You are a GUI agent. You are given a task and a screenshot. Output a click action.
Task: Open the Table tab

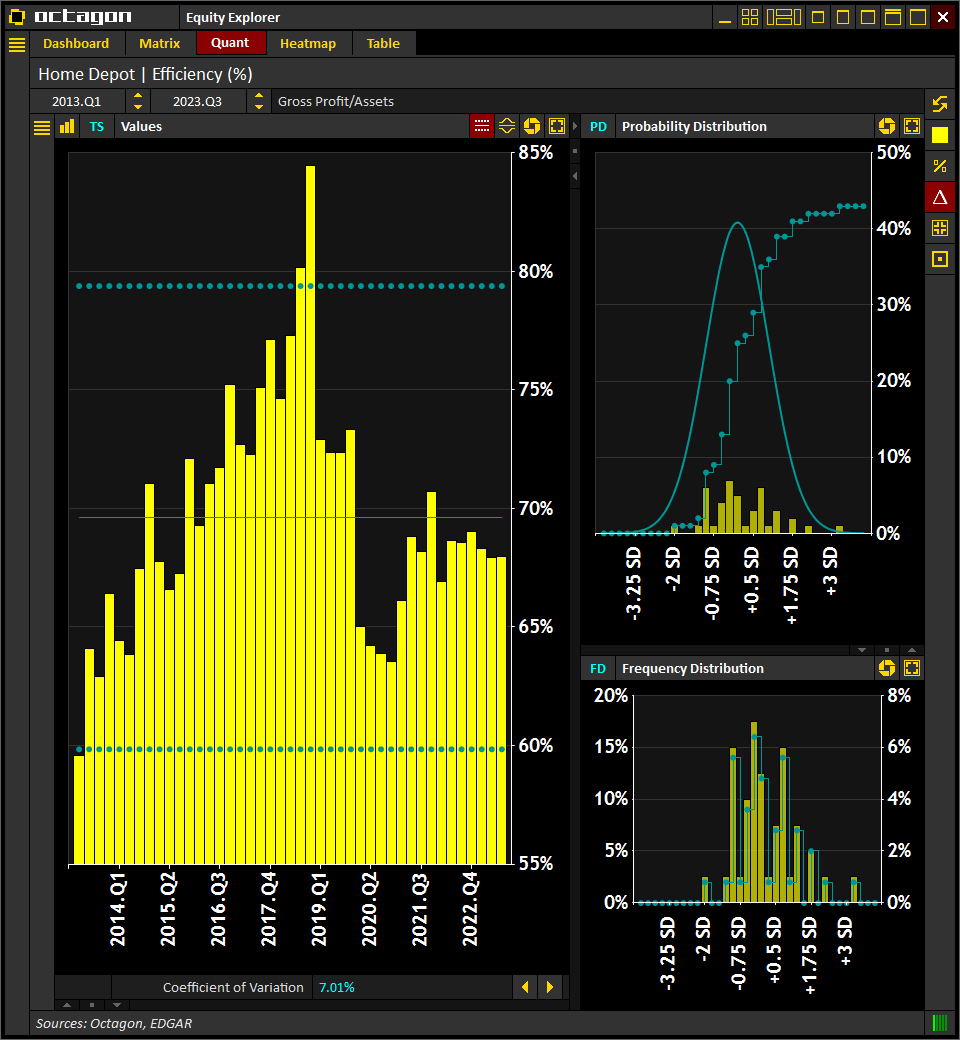pos(383,44)
